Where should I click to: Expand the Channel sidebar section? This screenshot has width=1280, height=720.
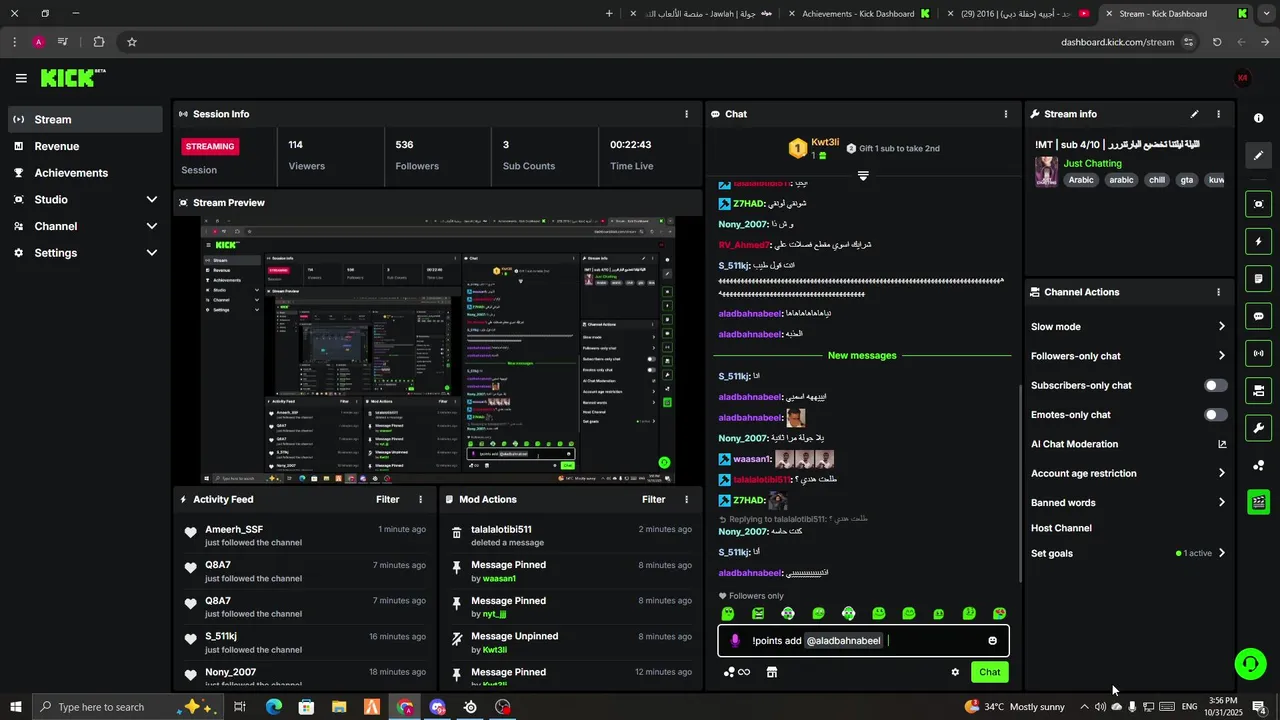coord(85,226)
